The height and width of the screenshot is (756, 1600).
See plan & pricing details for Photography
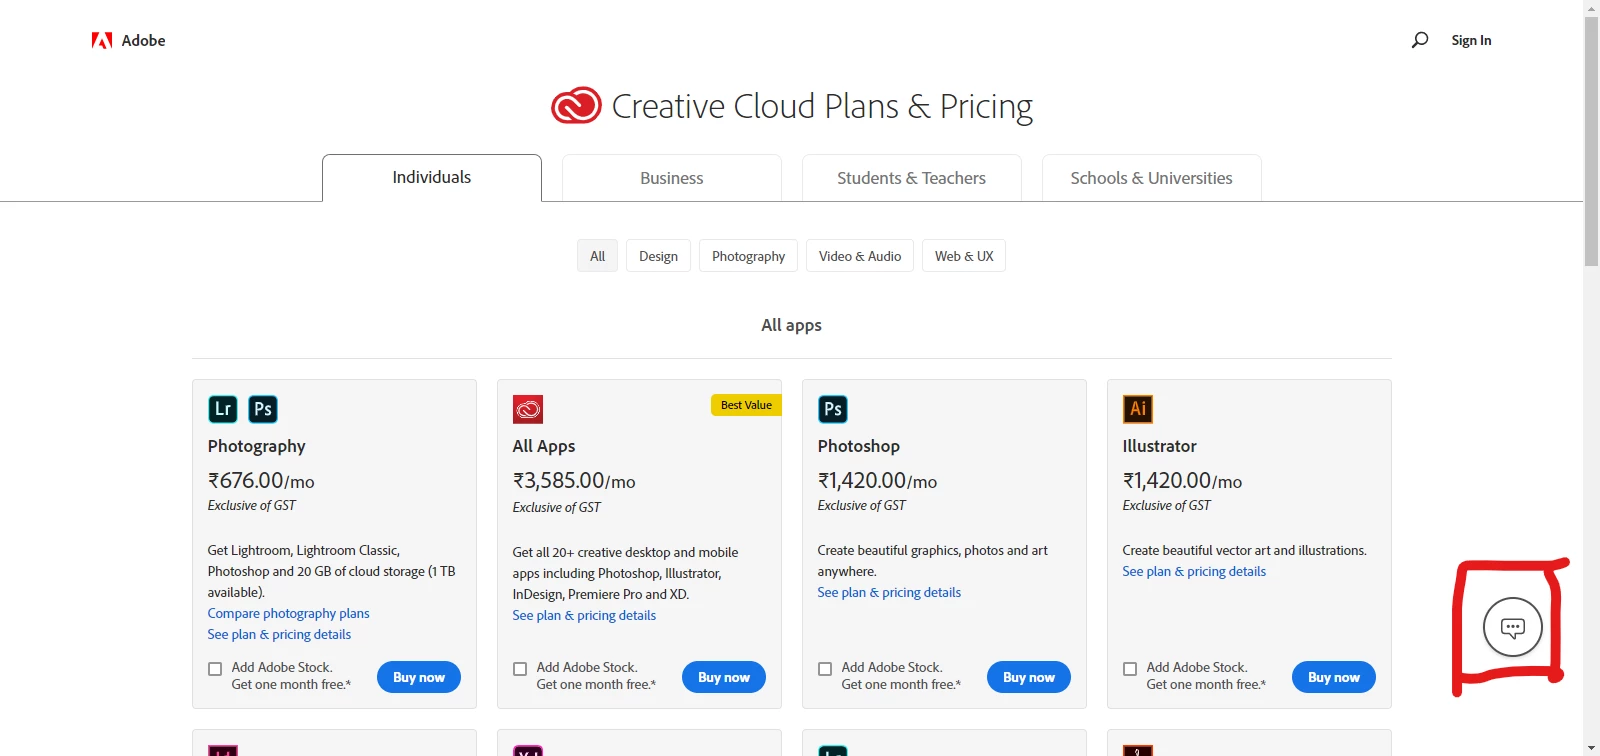point(280,634)
